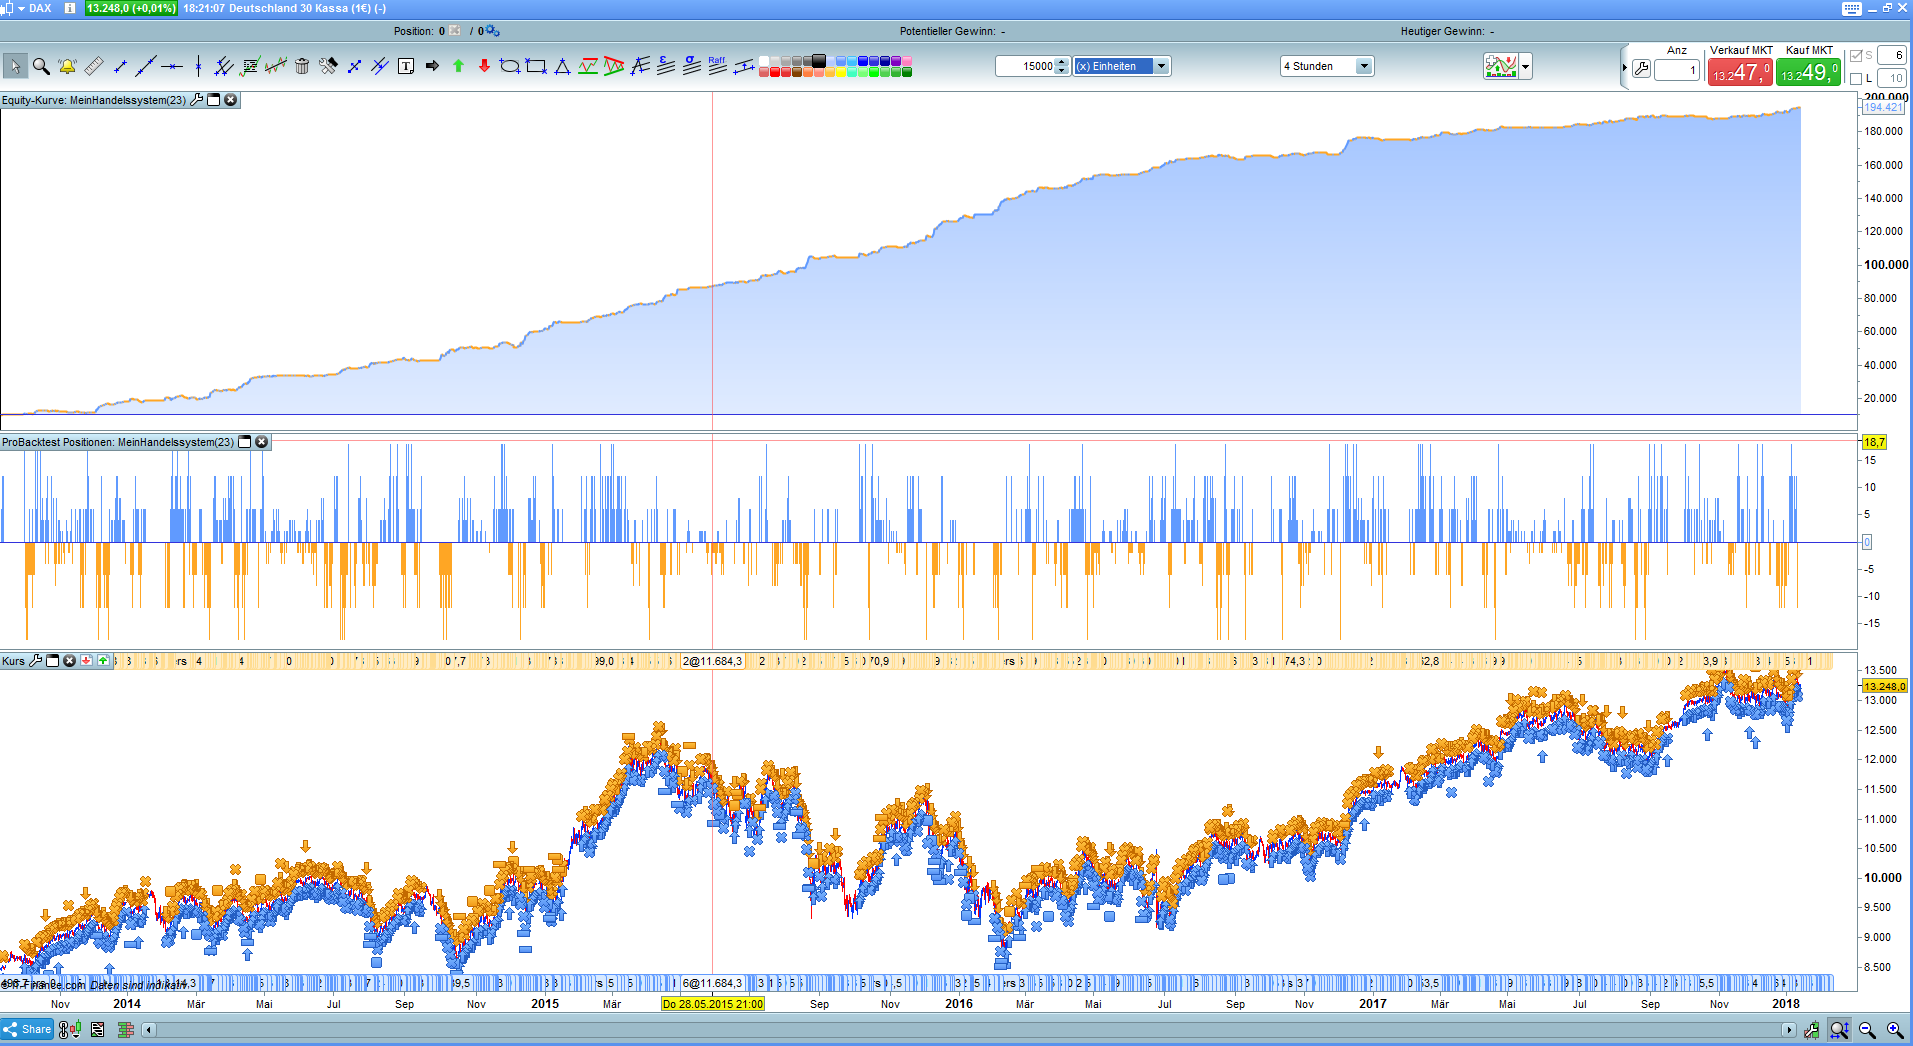Click the Fibonacci epsilon lines tool
The width and height of the screenshot is (1913, 1046).
pos(666,66)
